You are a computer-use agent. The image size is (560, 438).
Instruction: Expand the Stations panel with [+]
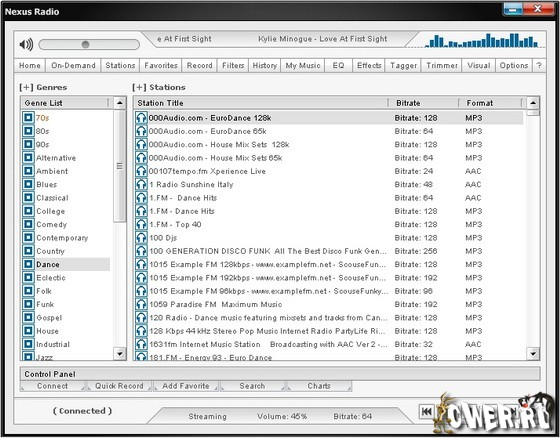coord(139,87)
